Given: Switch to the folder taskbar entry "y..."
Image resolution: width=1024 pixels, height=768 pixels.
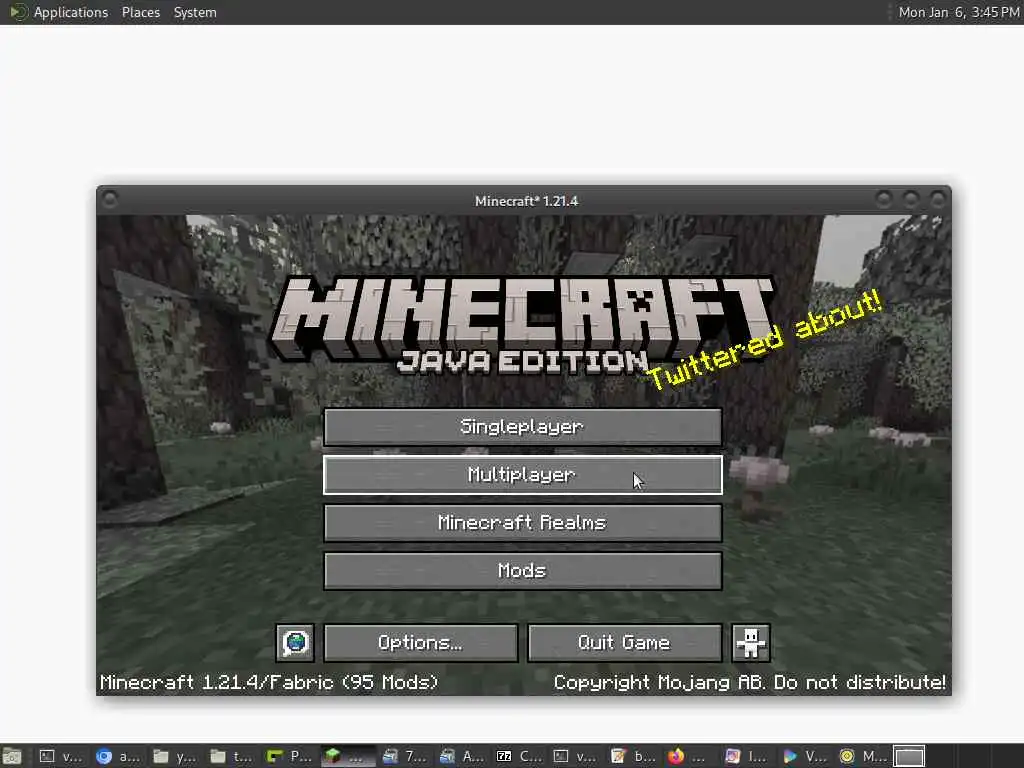Looking at the screenshot, I should coord(175,756).
